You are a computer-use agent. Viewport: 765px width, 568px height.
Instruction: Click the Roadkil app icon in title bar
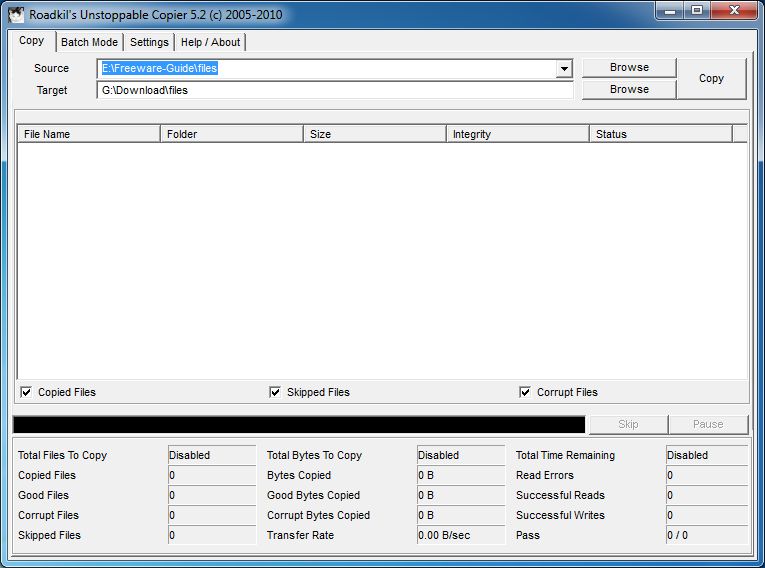click(16, 14)
